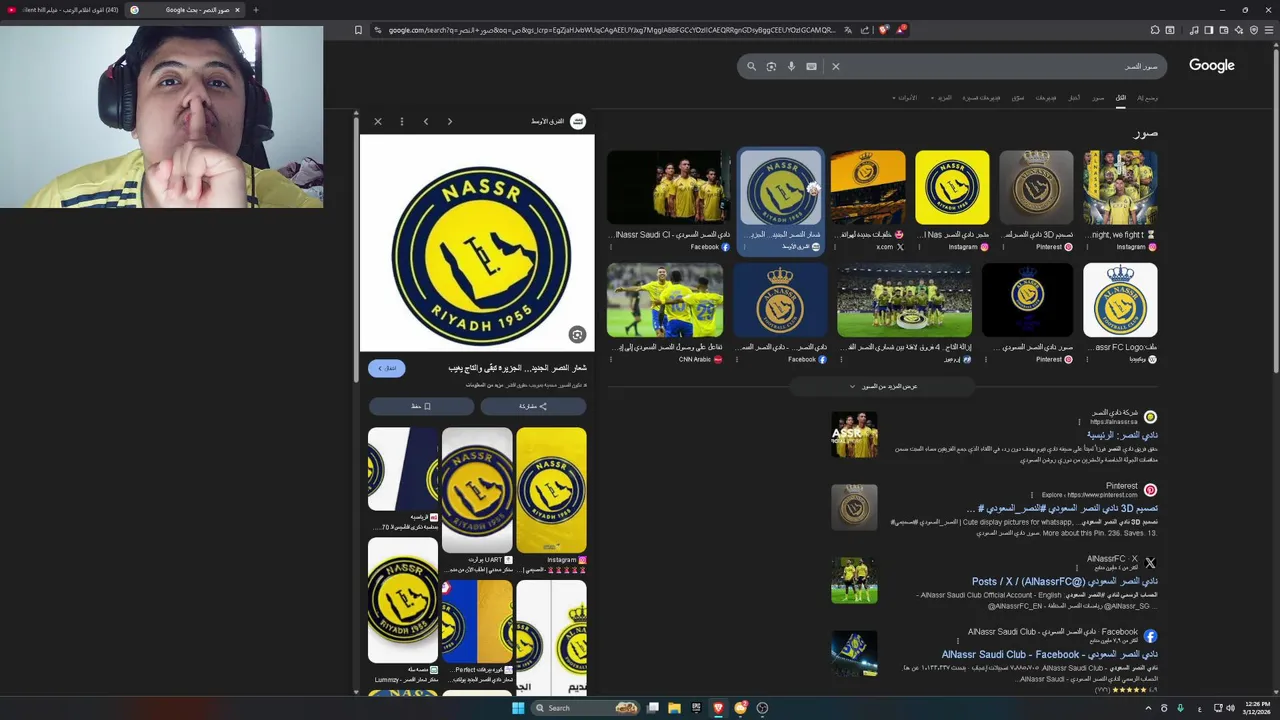
Task: Click the Save bookmark button in preview
Action: point(421,406)
